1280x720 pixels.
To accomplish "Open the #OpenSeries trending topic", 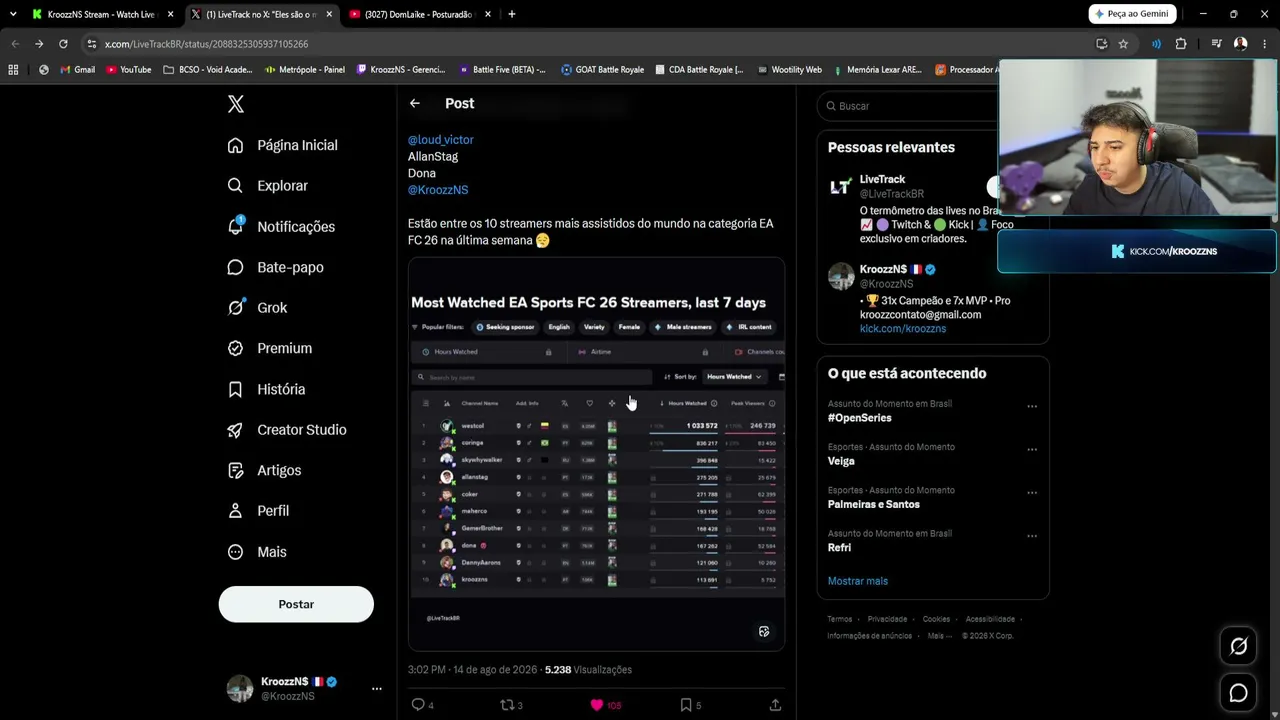I will pyautogui.click(x=859, y=418).
